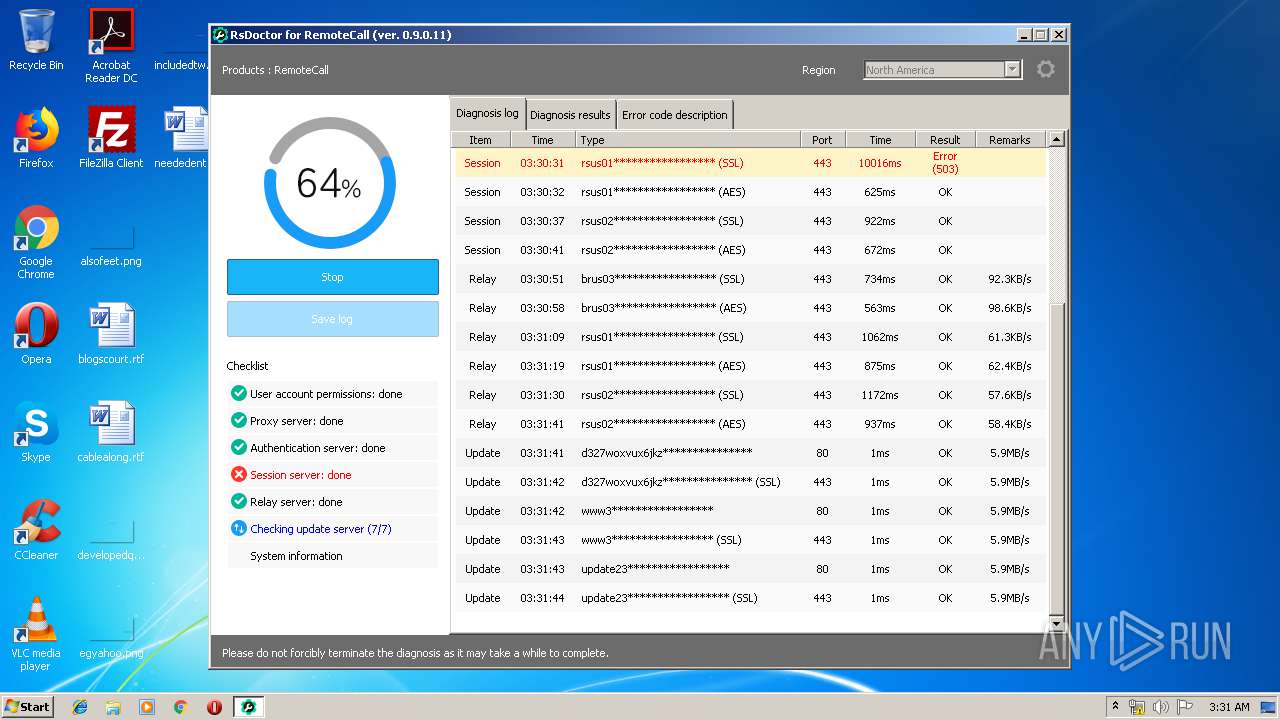This screenshot has width=1280, height=720.
Task: Sort by the Port column header
Action: (822, 140)
